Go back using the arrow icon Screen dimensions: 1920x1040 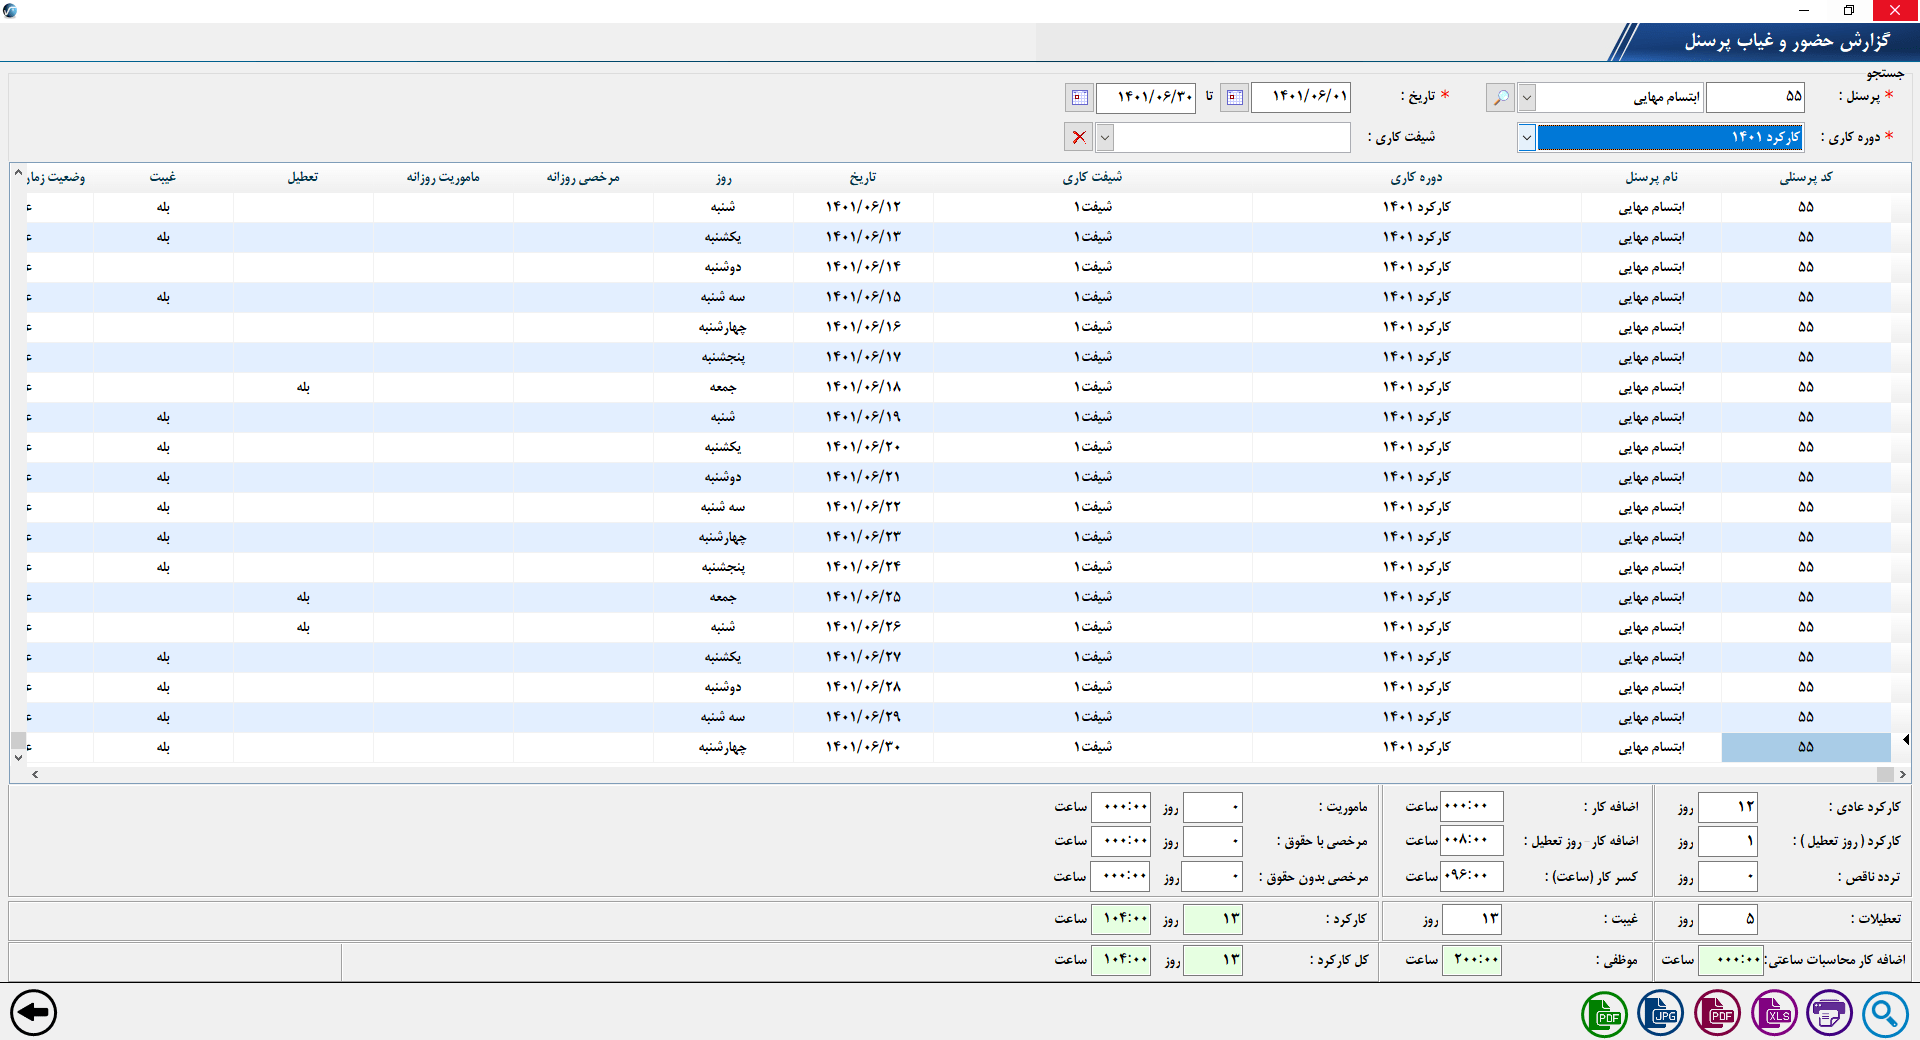pyautogui.click(x=34, y=1013)
